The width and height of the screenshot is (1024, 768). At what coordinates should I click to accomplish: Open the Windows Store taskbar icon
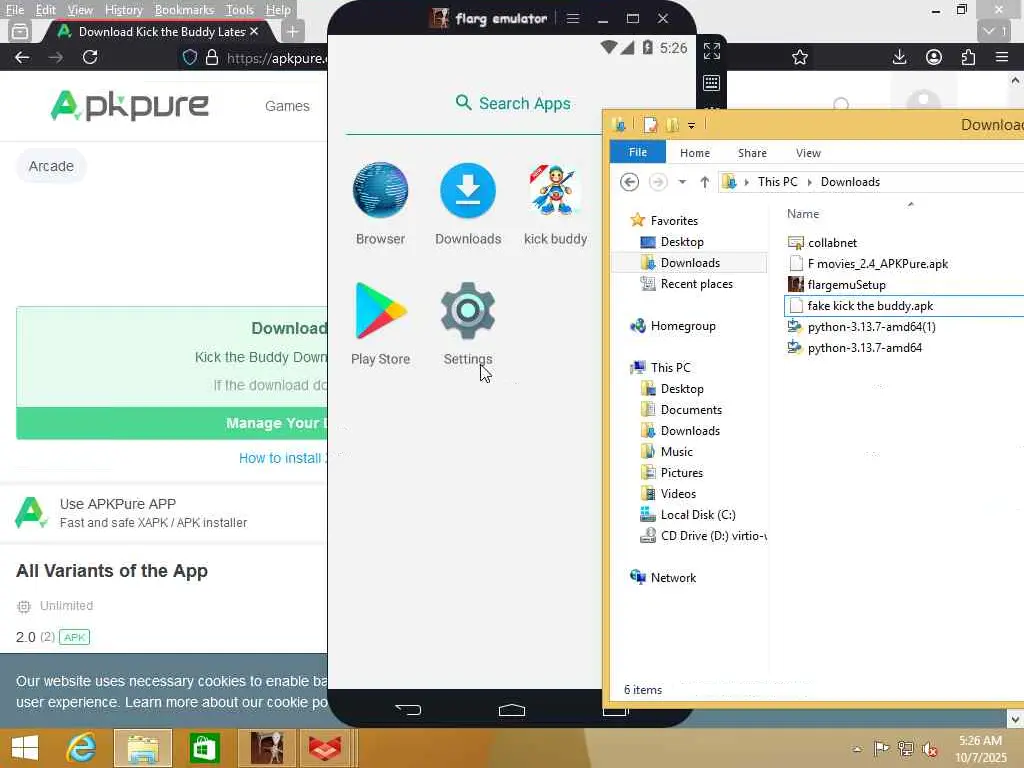[x=204, y=748]
